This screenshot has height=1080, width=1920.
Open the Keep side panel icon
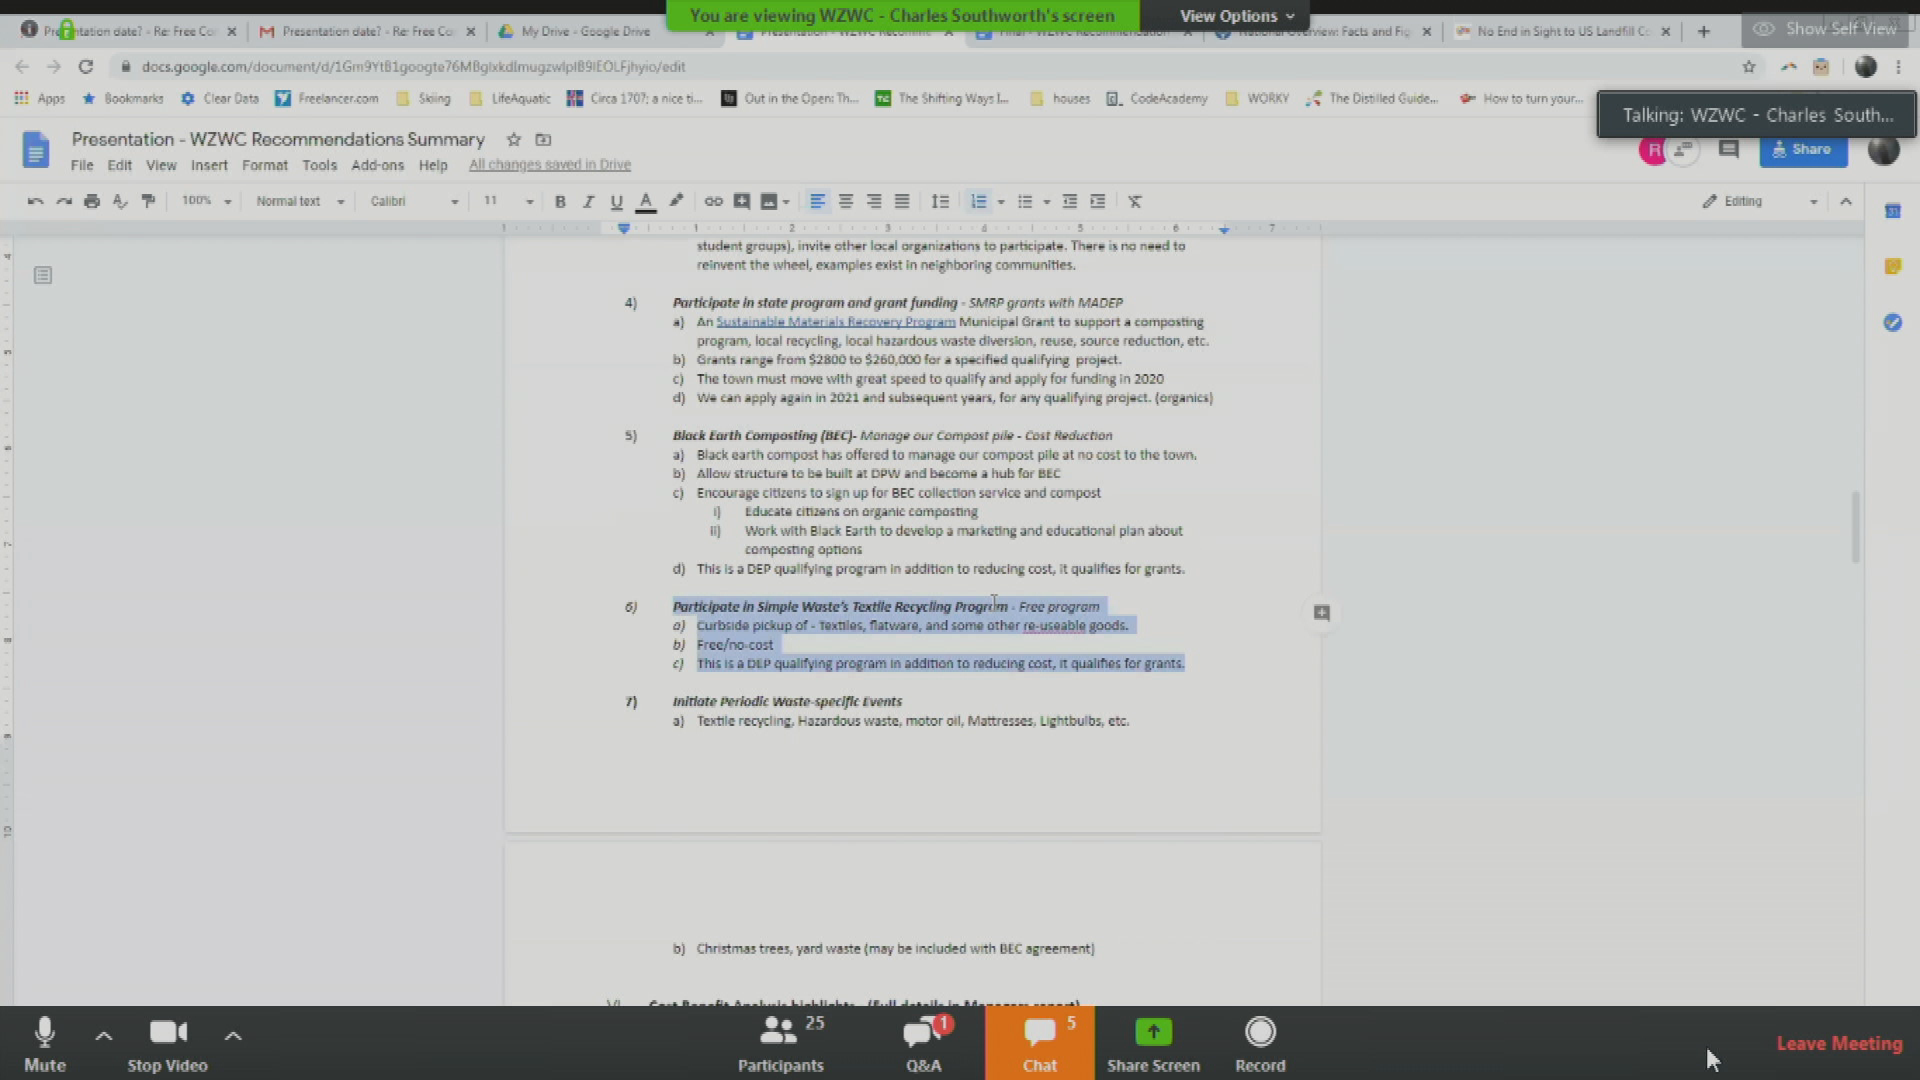point(1892,266)
